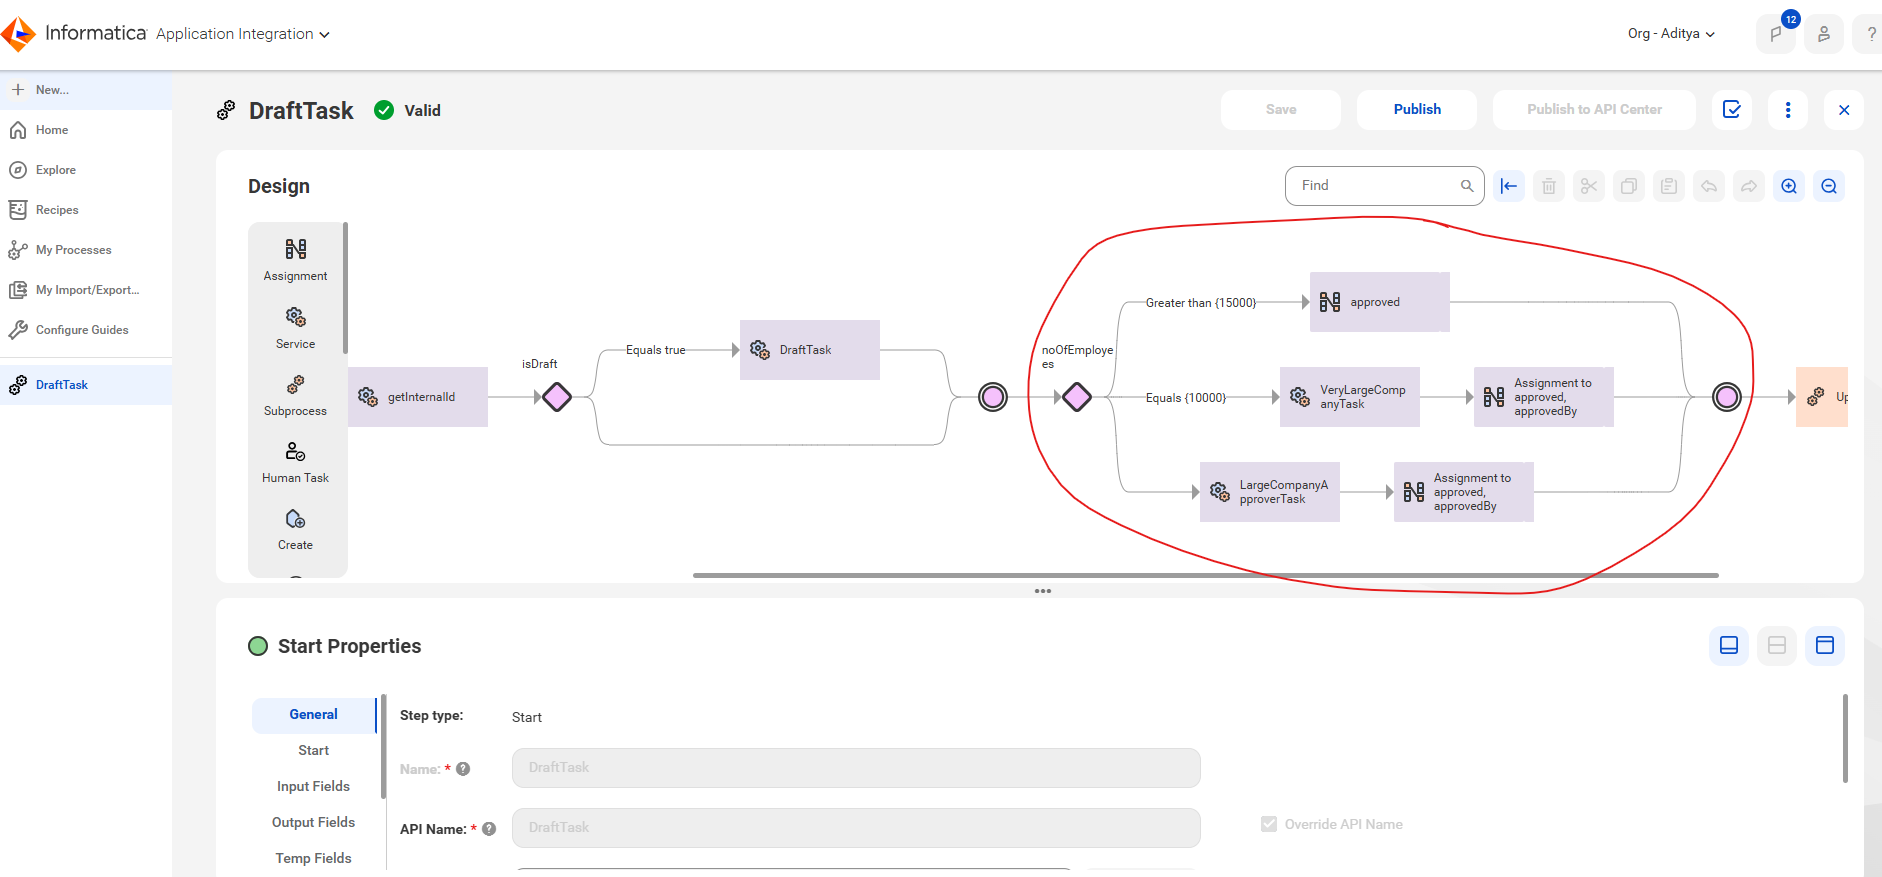Open the Application Integration service dropdown
This screenshot has width=1882, height=877.
pyautogui.click(x=243, y=34)
